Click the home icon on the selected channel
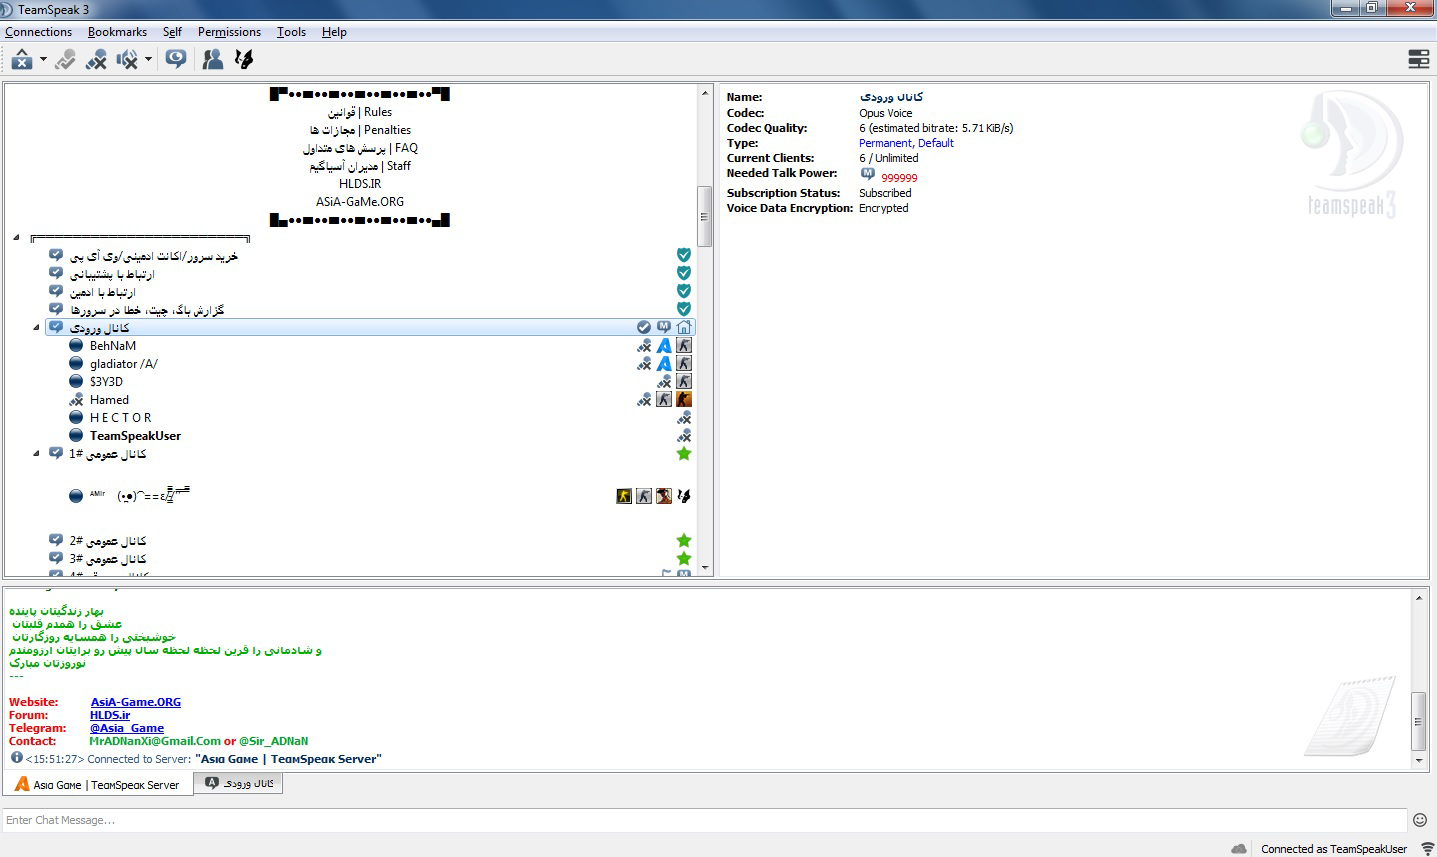Image resolution: width=1437 pixels, height=857 pixels. pyautogui.click(x=684, y=327)
